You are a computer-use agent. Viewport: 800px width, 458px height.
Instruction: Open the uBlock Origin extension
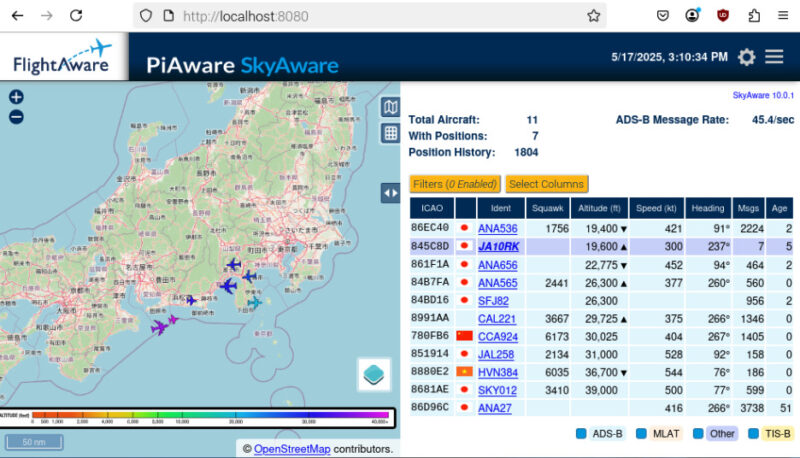pos(723,16)
